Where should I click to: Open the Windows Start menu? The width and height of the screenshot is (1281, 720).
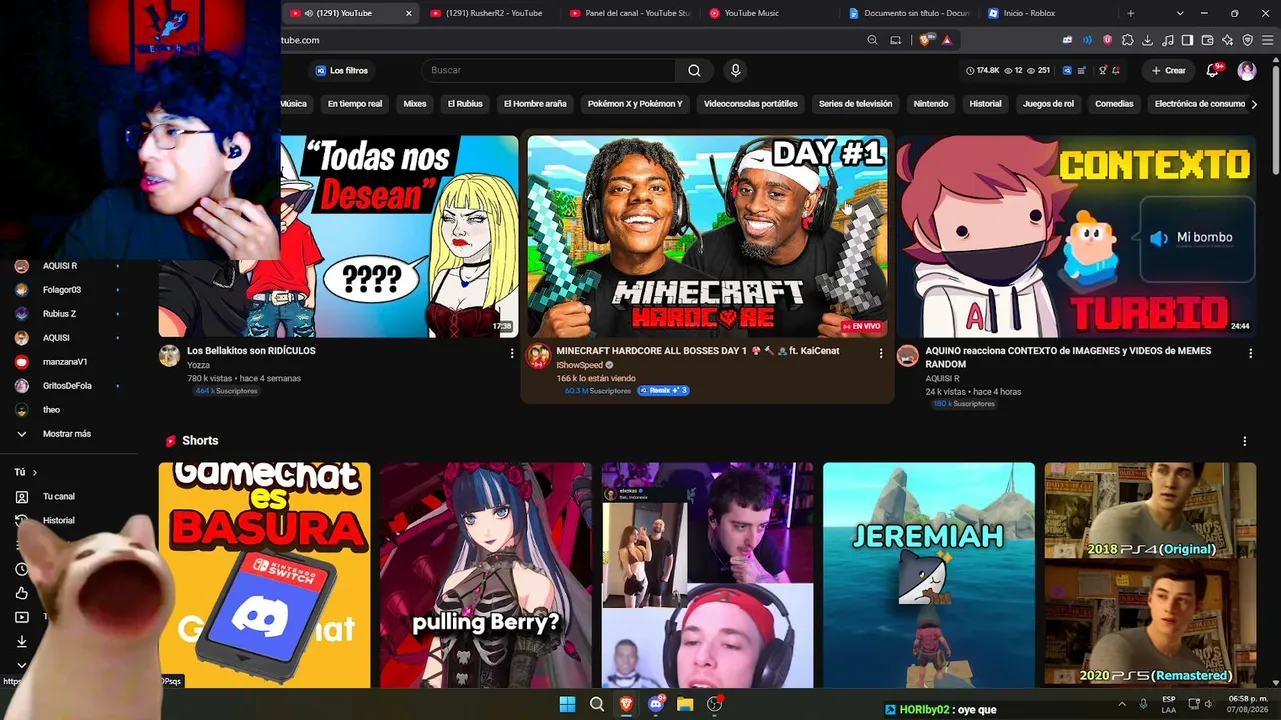567,704
